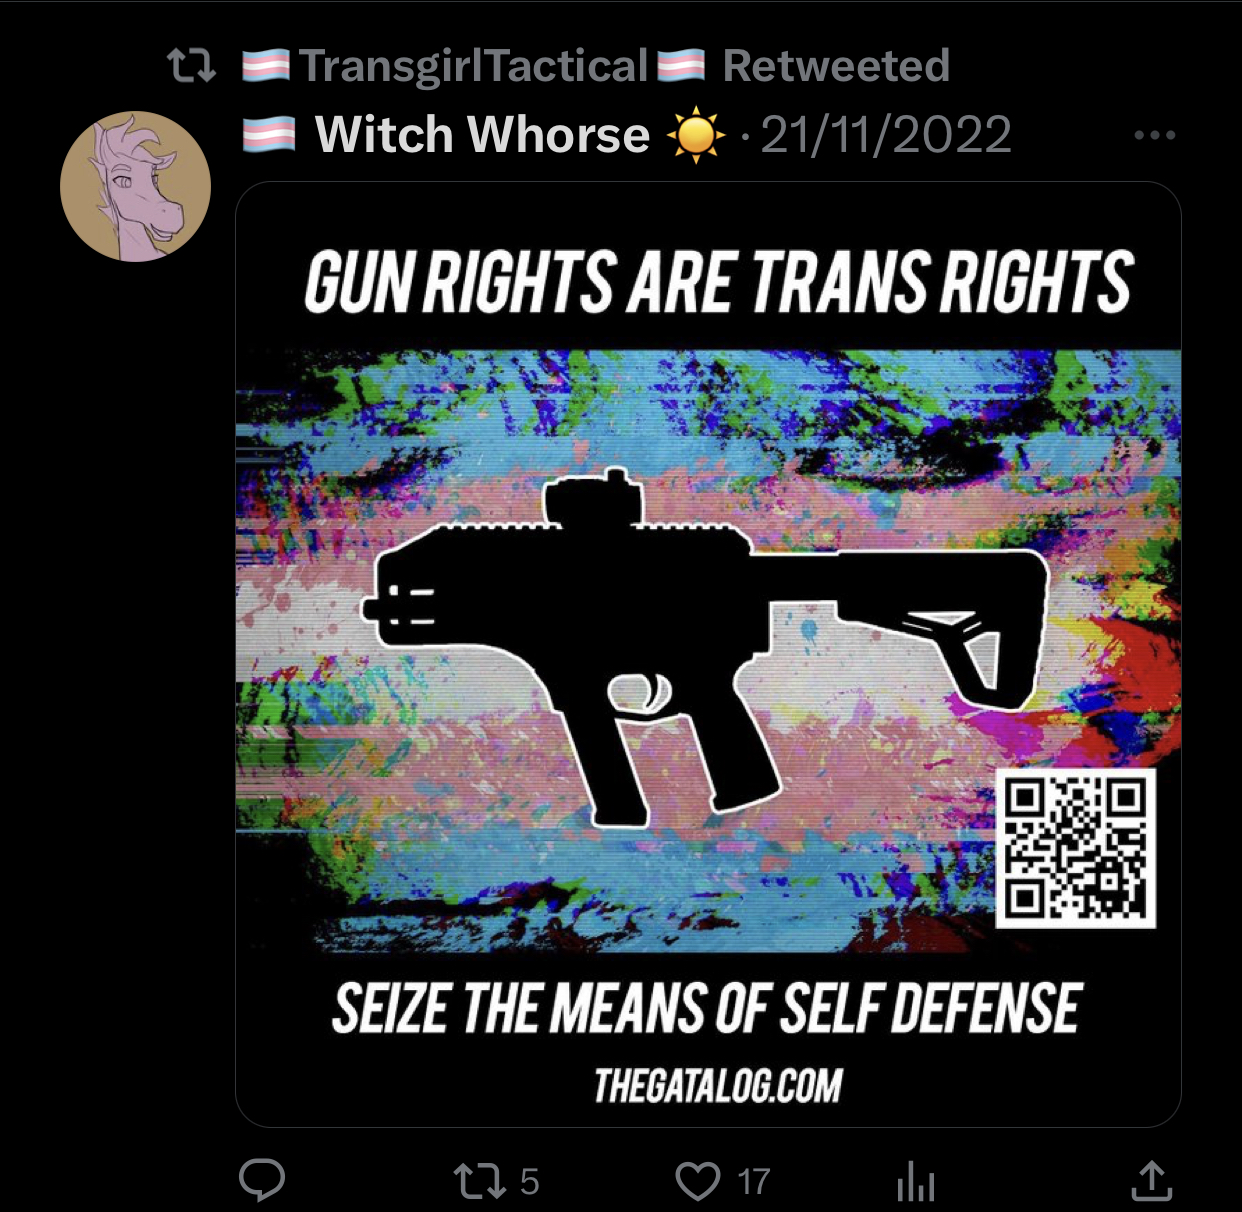Click the QR code in the image
The width and height of the screenshot is (1242, 1212).
(x=1076, y=848)
